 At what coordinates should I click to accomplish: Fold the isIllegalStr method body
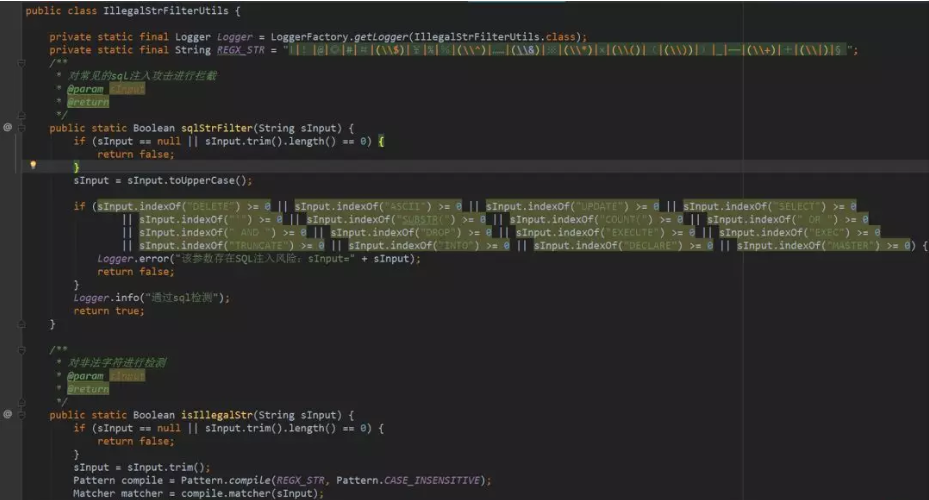(21, 415)
